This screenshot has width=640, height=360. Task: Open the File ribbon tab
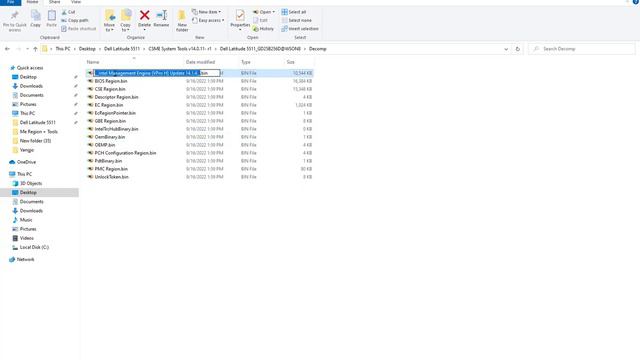tap(11, 2)
